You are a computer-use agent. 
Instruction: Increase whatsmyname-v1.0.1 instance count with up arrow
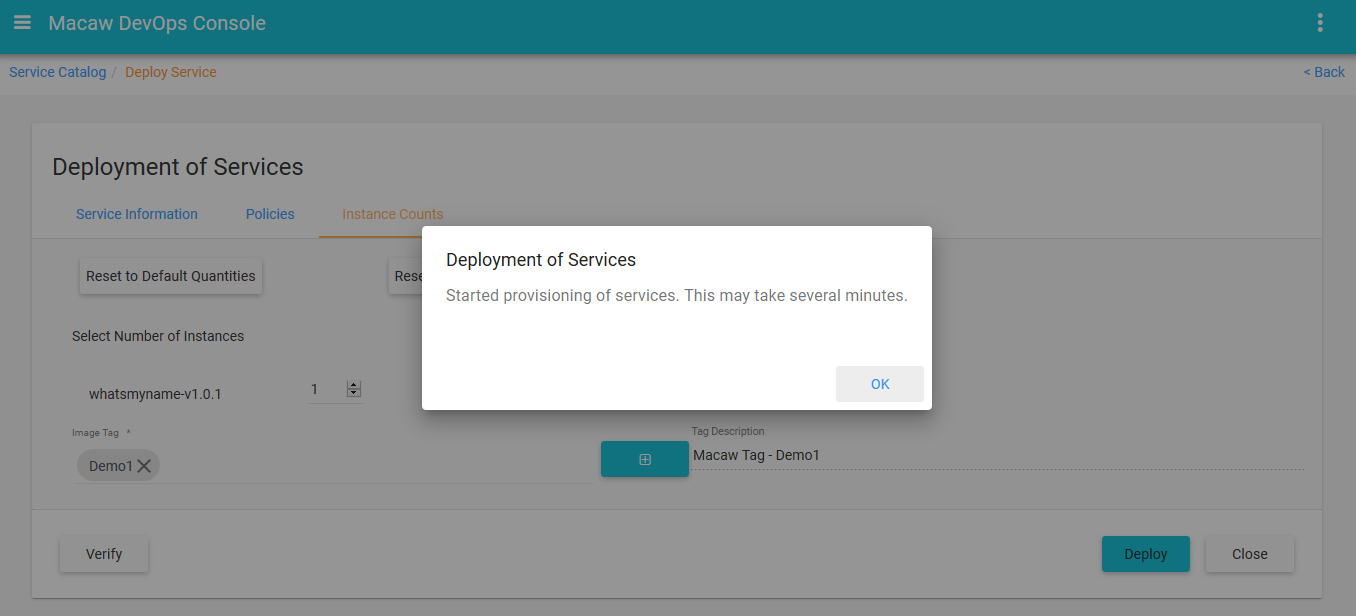(353, 385)
